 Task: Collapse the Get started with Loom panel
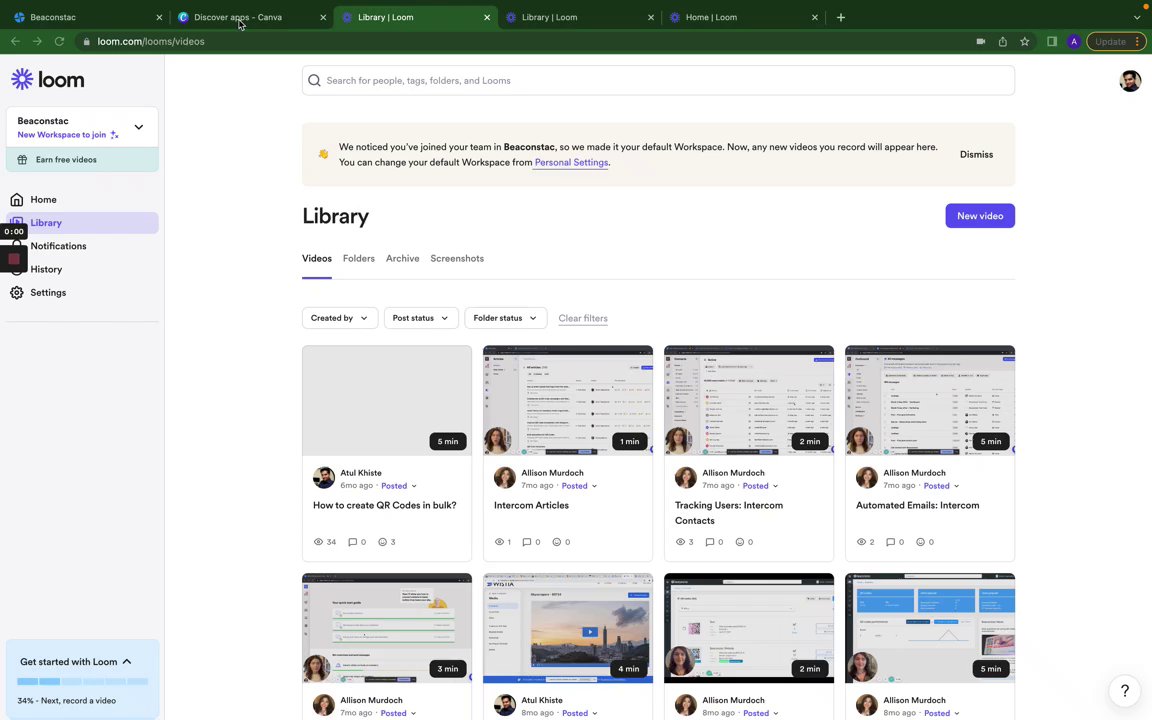(127, 661)
